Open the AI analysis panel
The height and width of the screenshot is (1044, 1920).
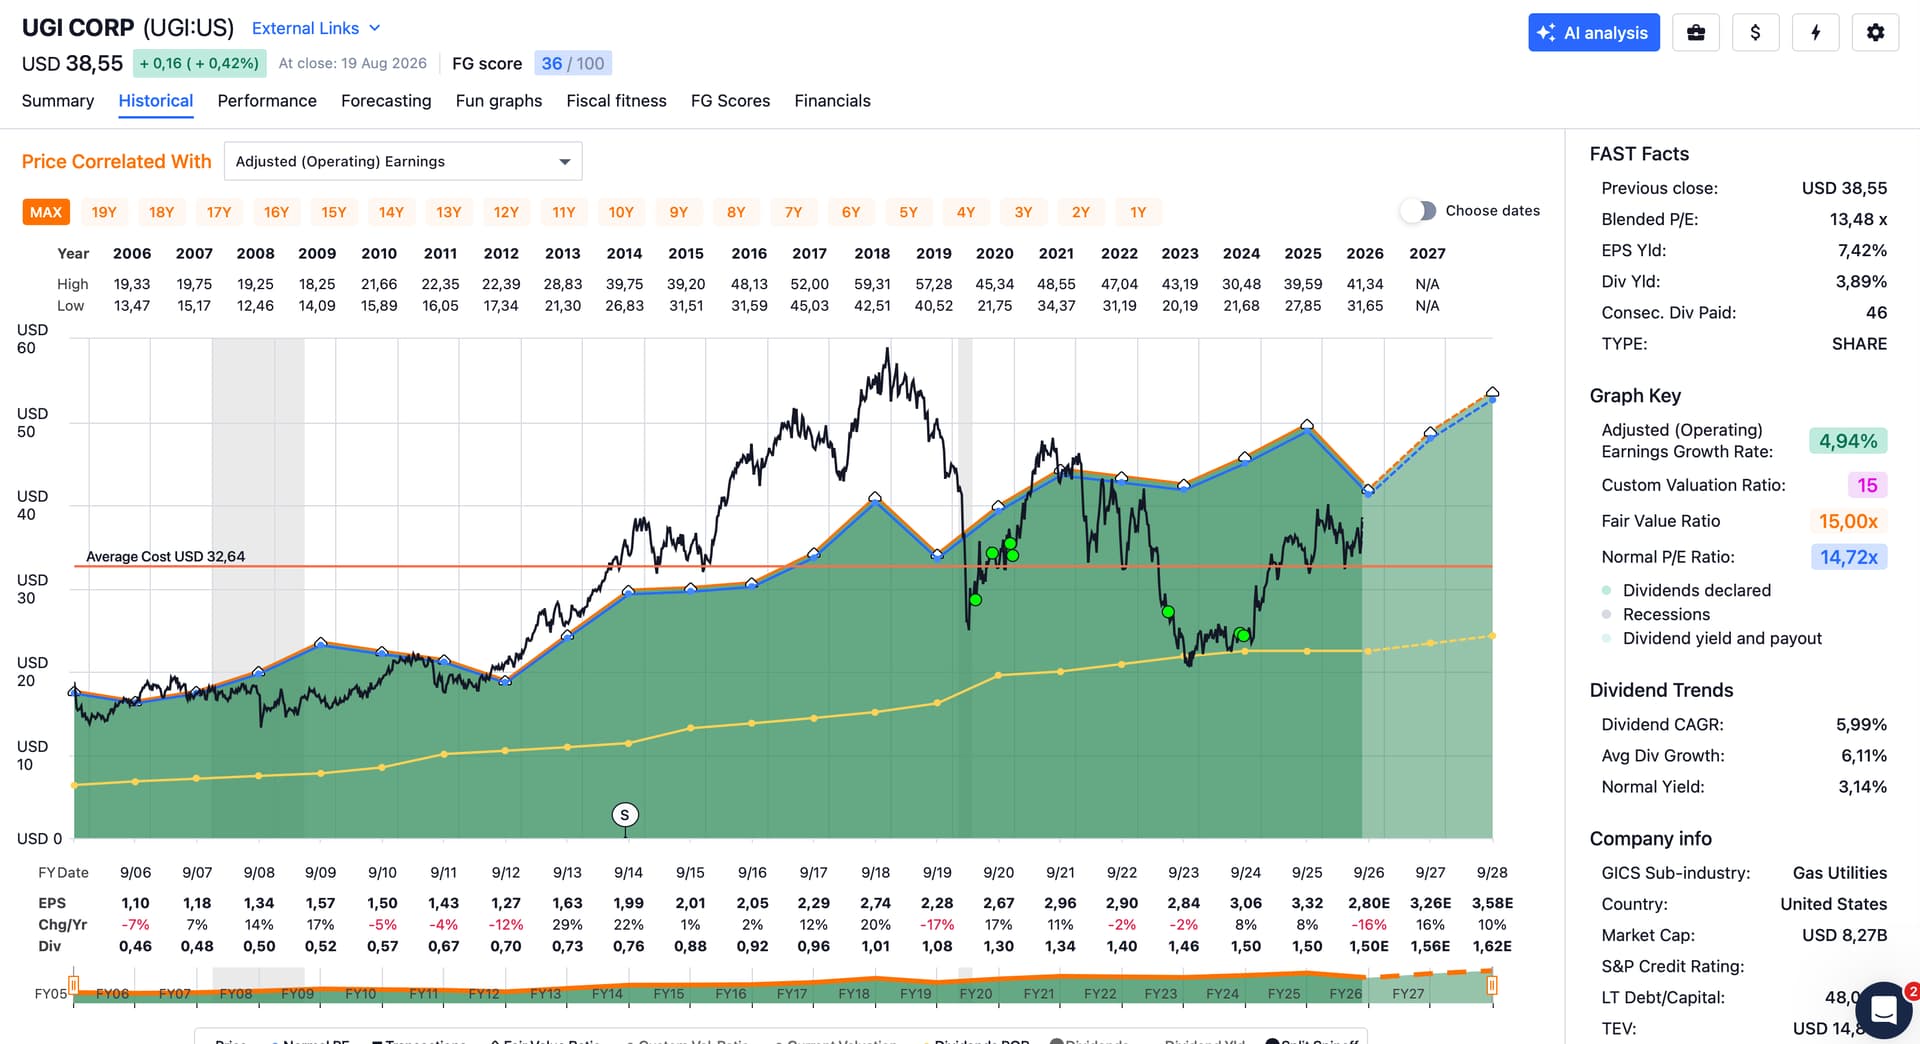pos(1593,32)
